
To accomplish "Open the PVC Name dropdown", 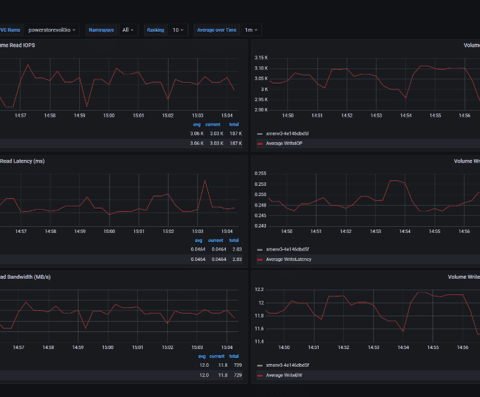I will click(52, 30).
